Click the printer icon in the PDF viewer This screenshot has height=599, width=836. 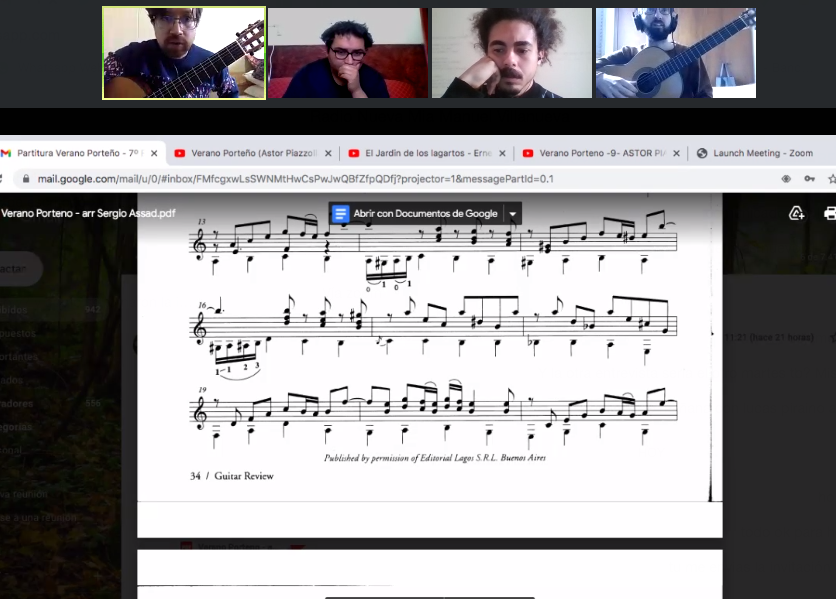(x=830, y=213)
